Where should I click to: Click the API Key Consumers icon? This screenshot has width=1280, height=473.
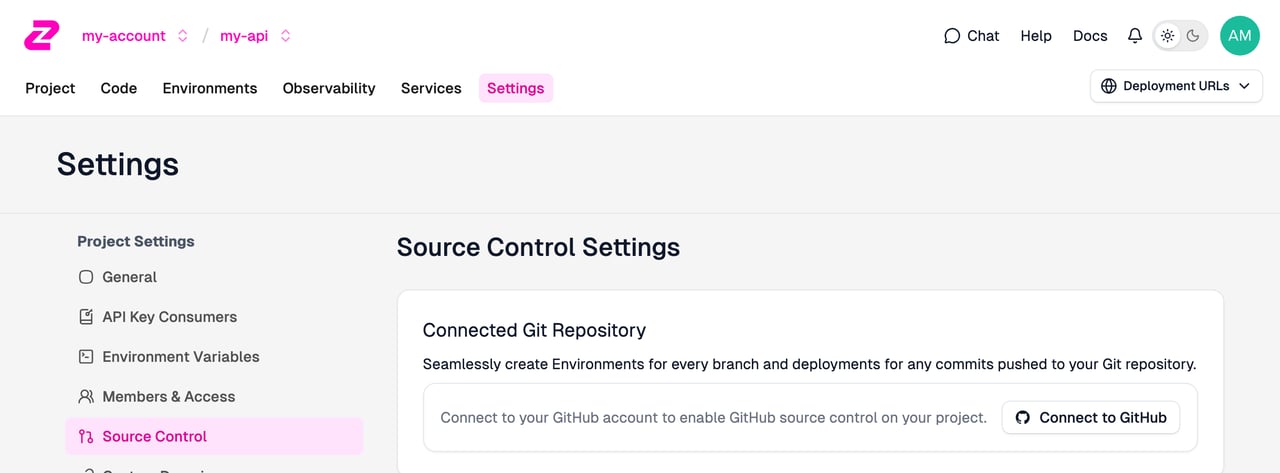(86, 317)
